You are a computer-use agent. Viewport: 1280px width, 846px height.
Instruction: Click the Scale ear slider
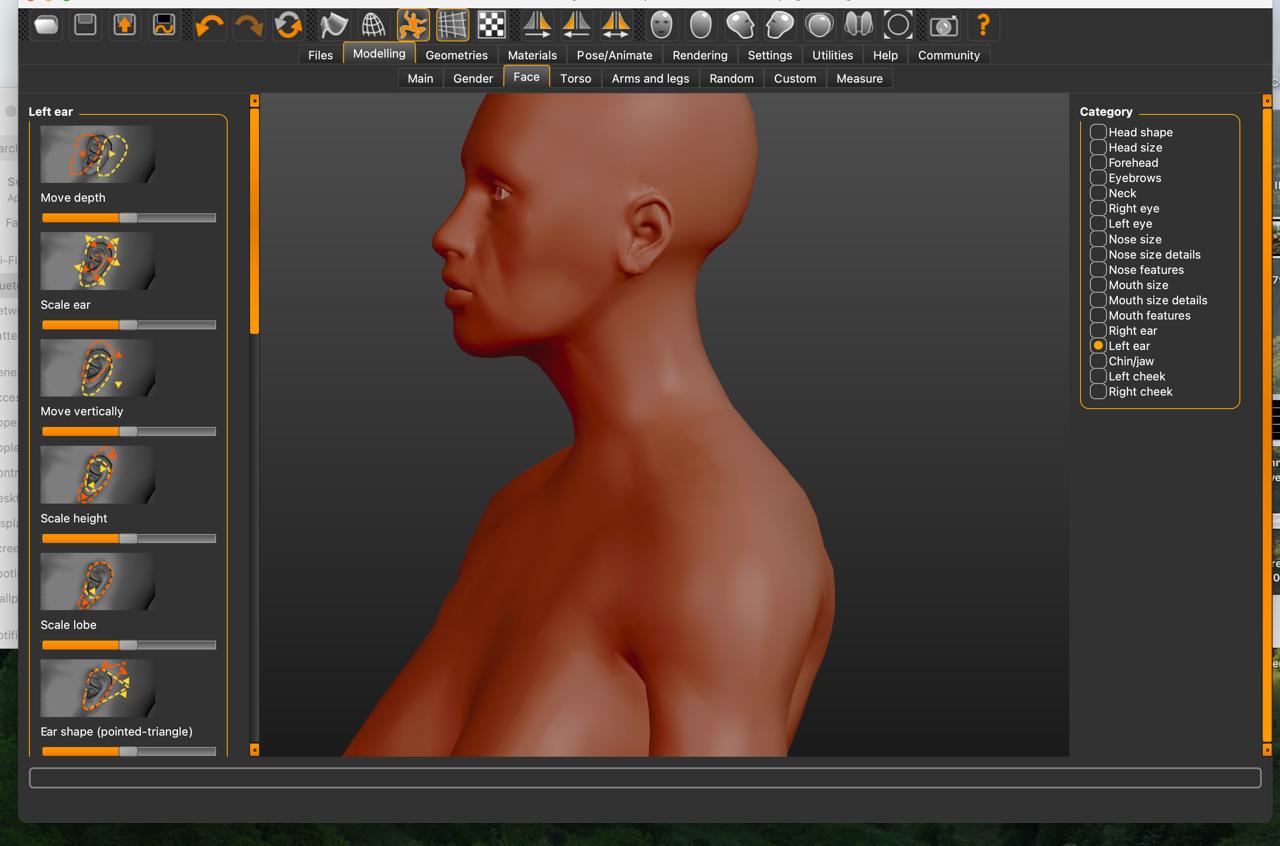[x=128, y=325]
